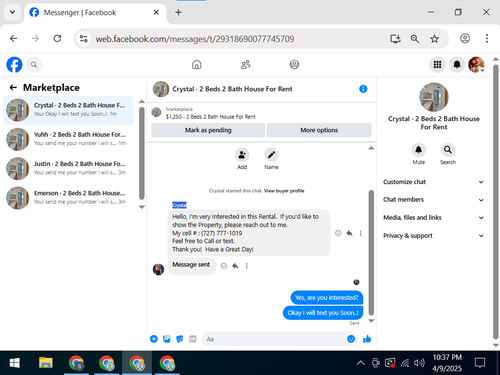Reply to Crystal's rental inquiry message
This screenshot has width=500, height=375.
349,233
